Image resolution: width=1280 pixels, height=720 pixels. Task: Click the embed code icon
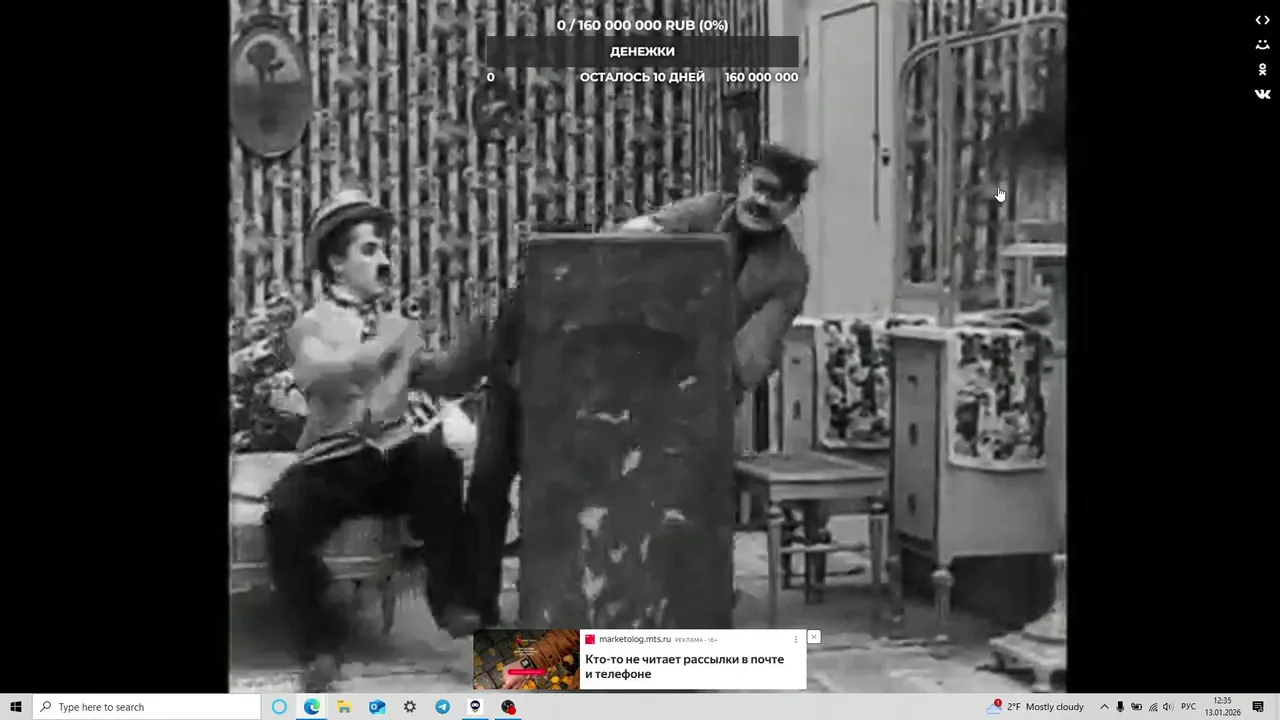[1262, 20]
